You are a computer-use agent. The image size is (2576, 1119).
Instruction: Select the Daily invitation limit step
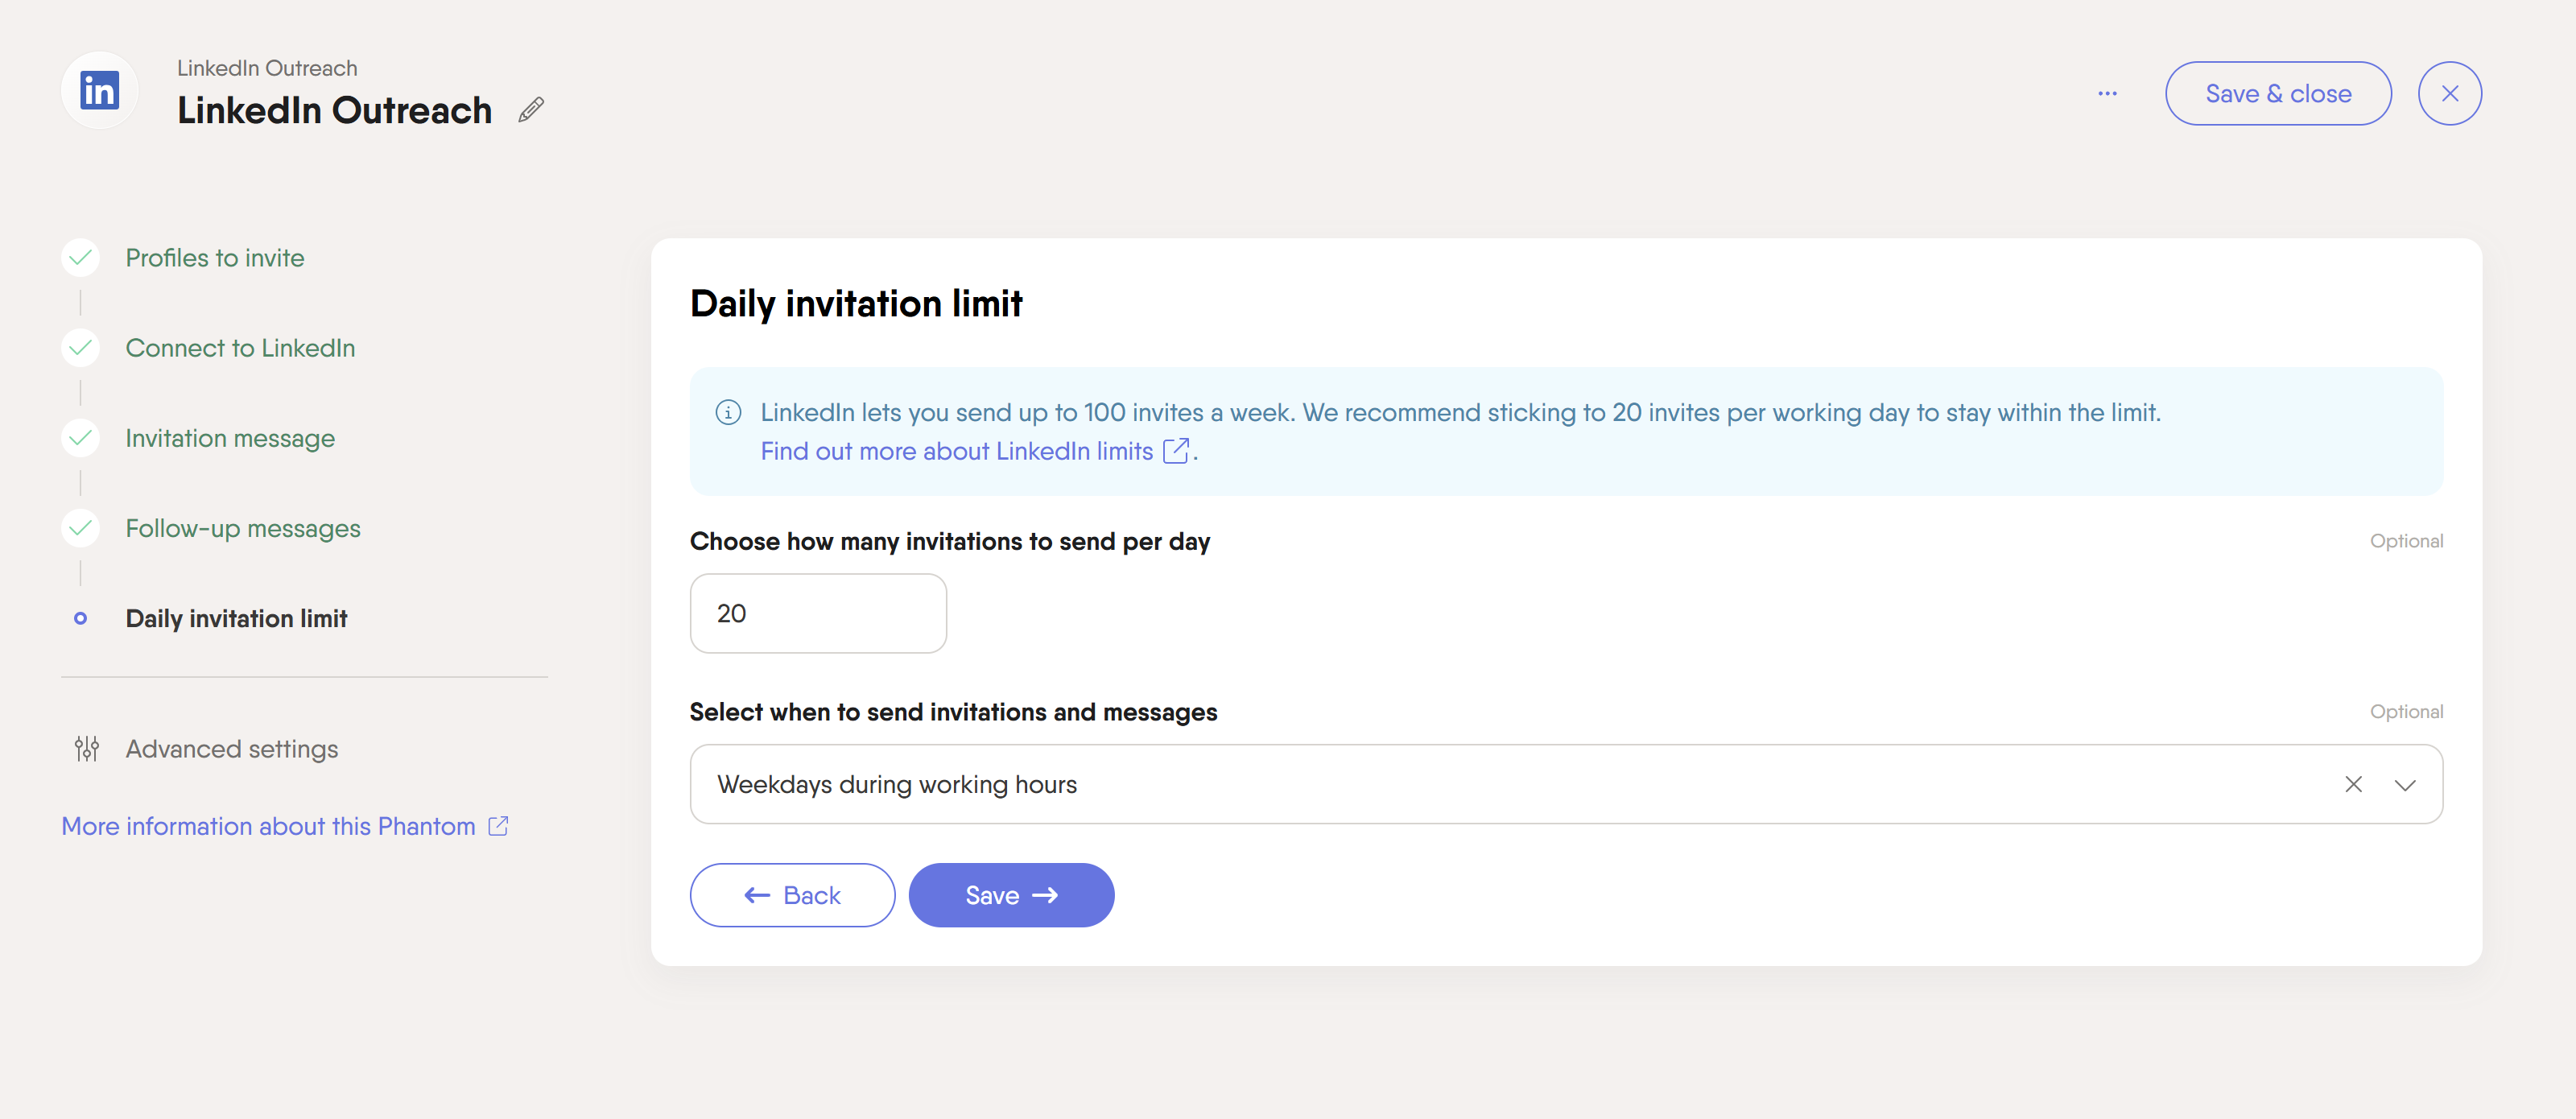tap(236, 618)
